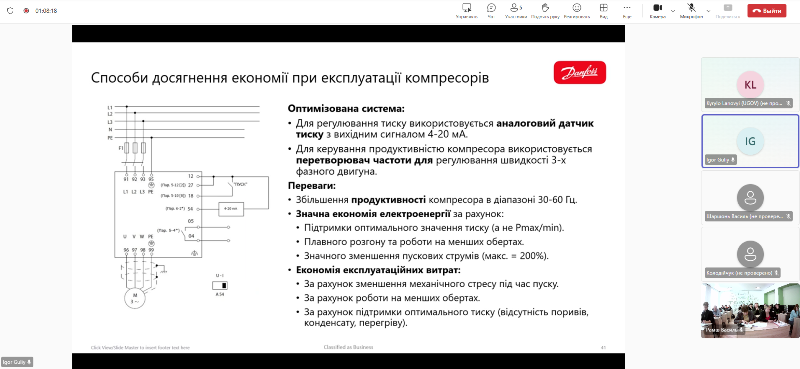Show the participants list
Screen dimensions: 800x369
point(516,10)
